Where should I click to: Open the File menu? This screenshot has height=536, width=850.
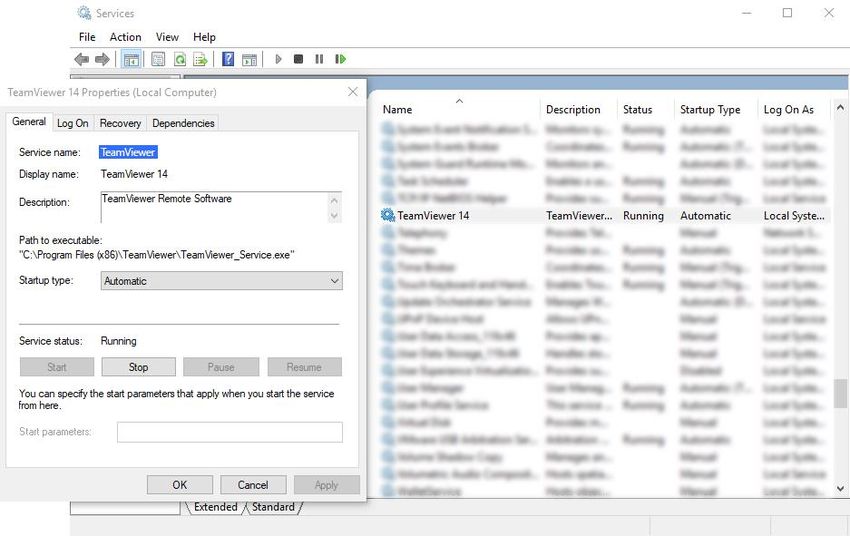(x=87, y=37)
